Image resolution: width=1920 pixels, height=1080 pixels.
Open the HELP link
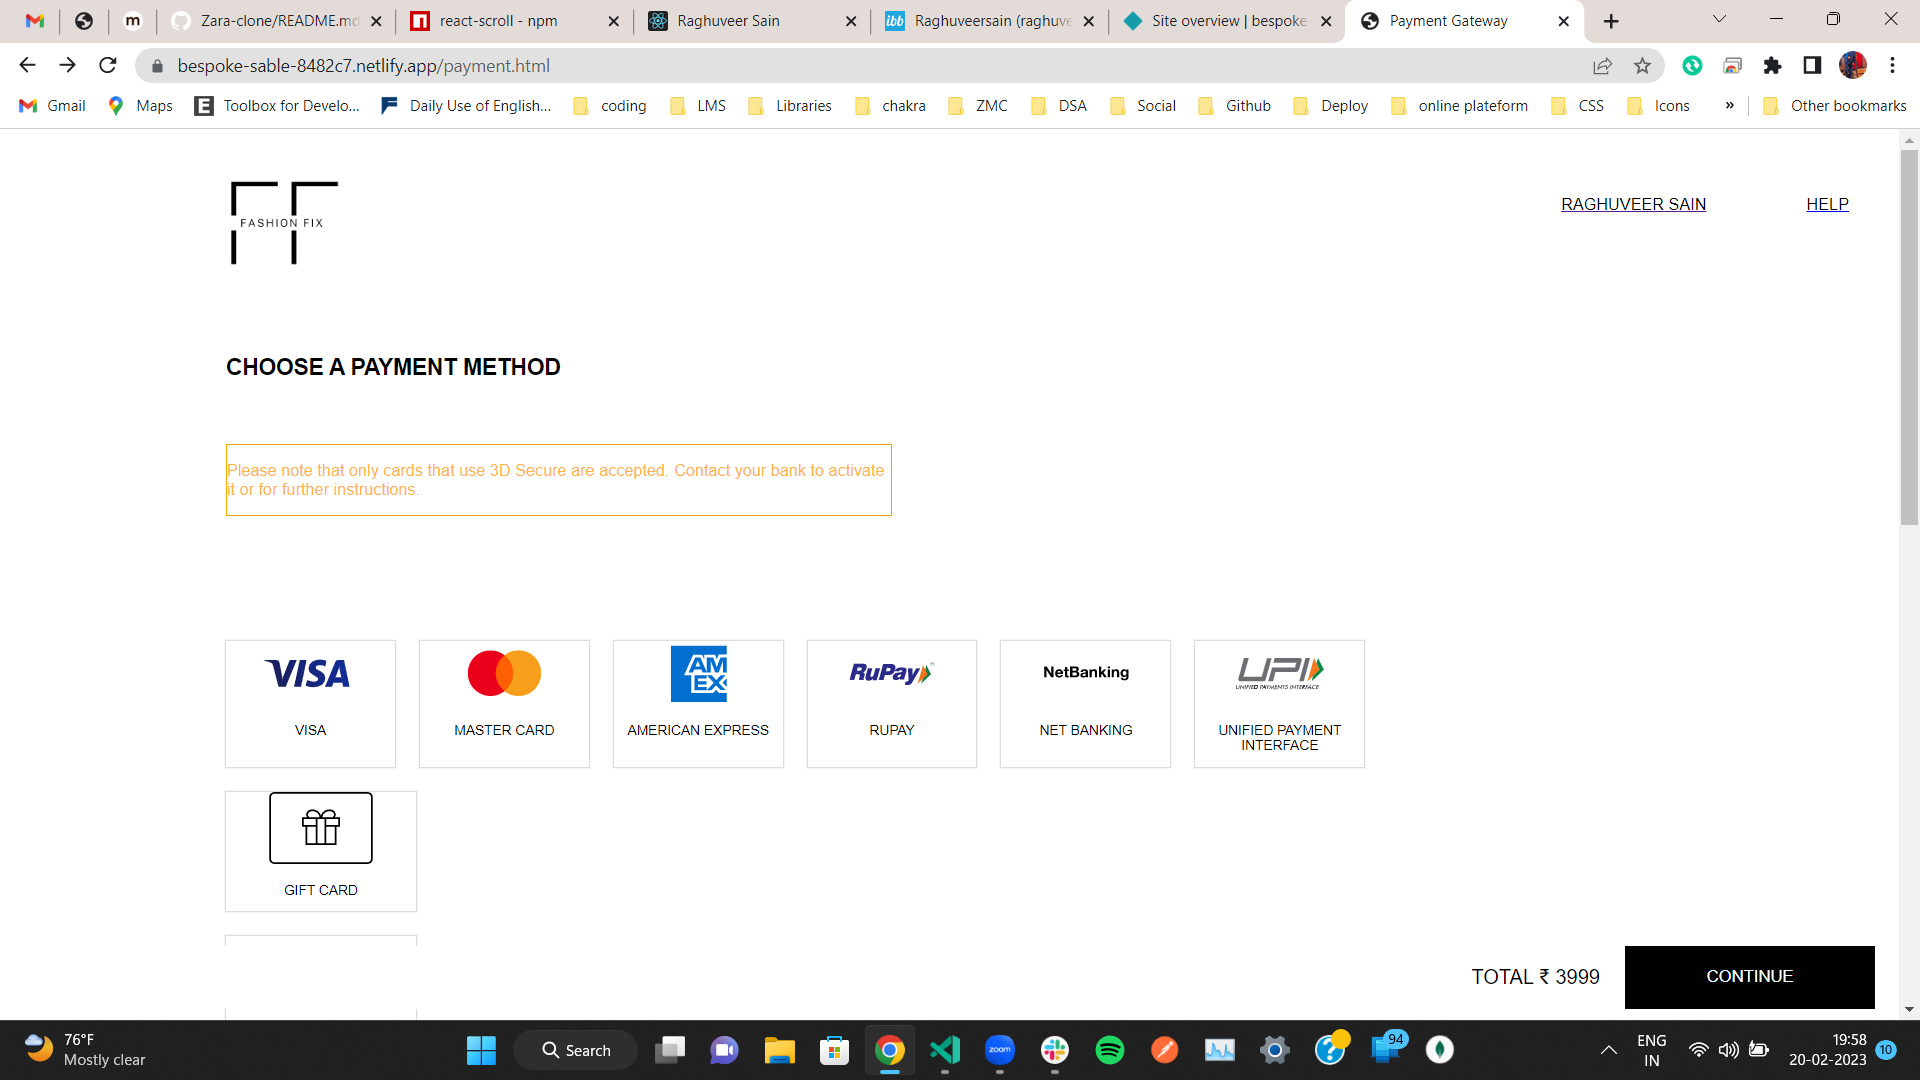click(1827, 204)
